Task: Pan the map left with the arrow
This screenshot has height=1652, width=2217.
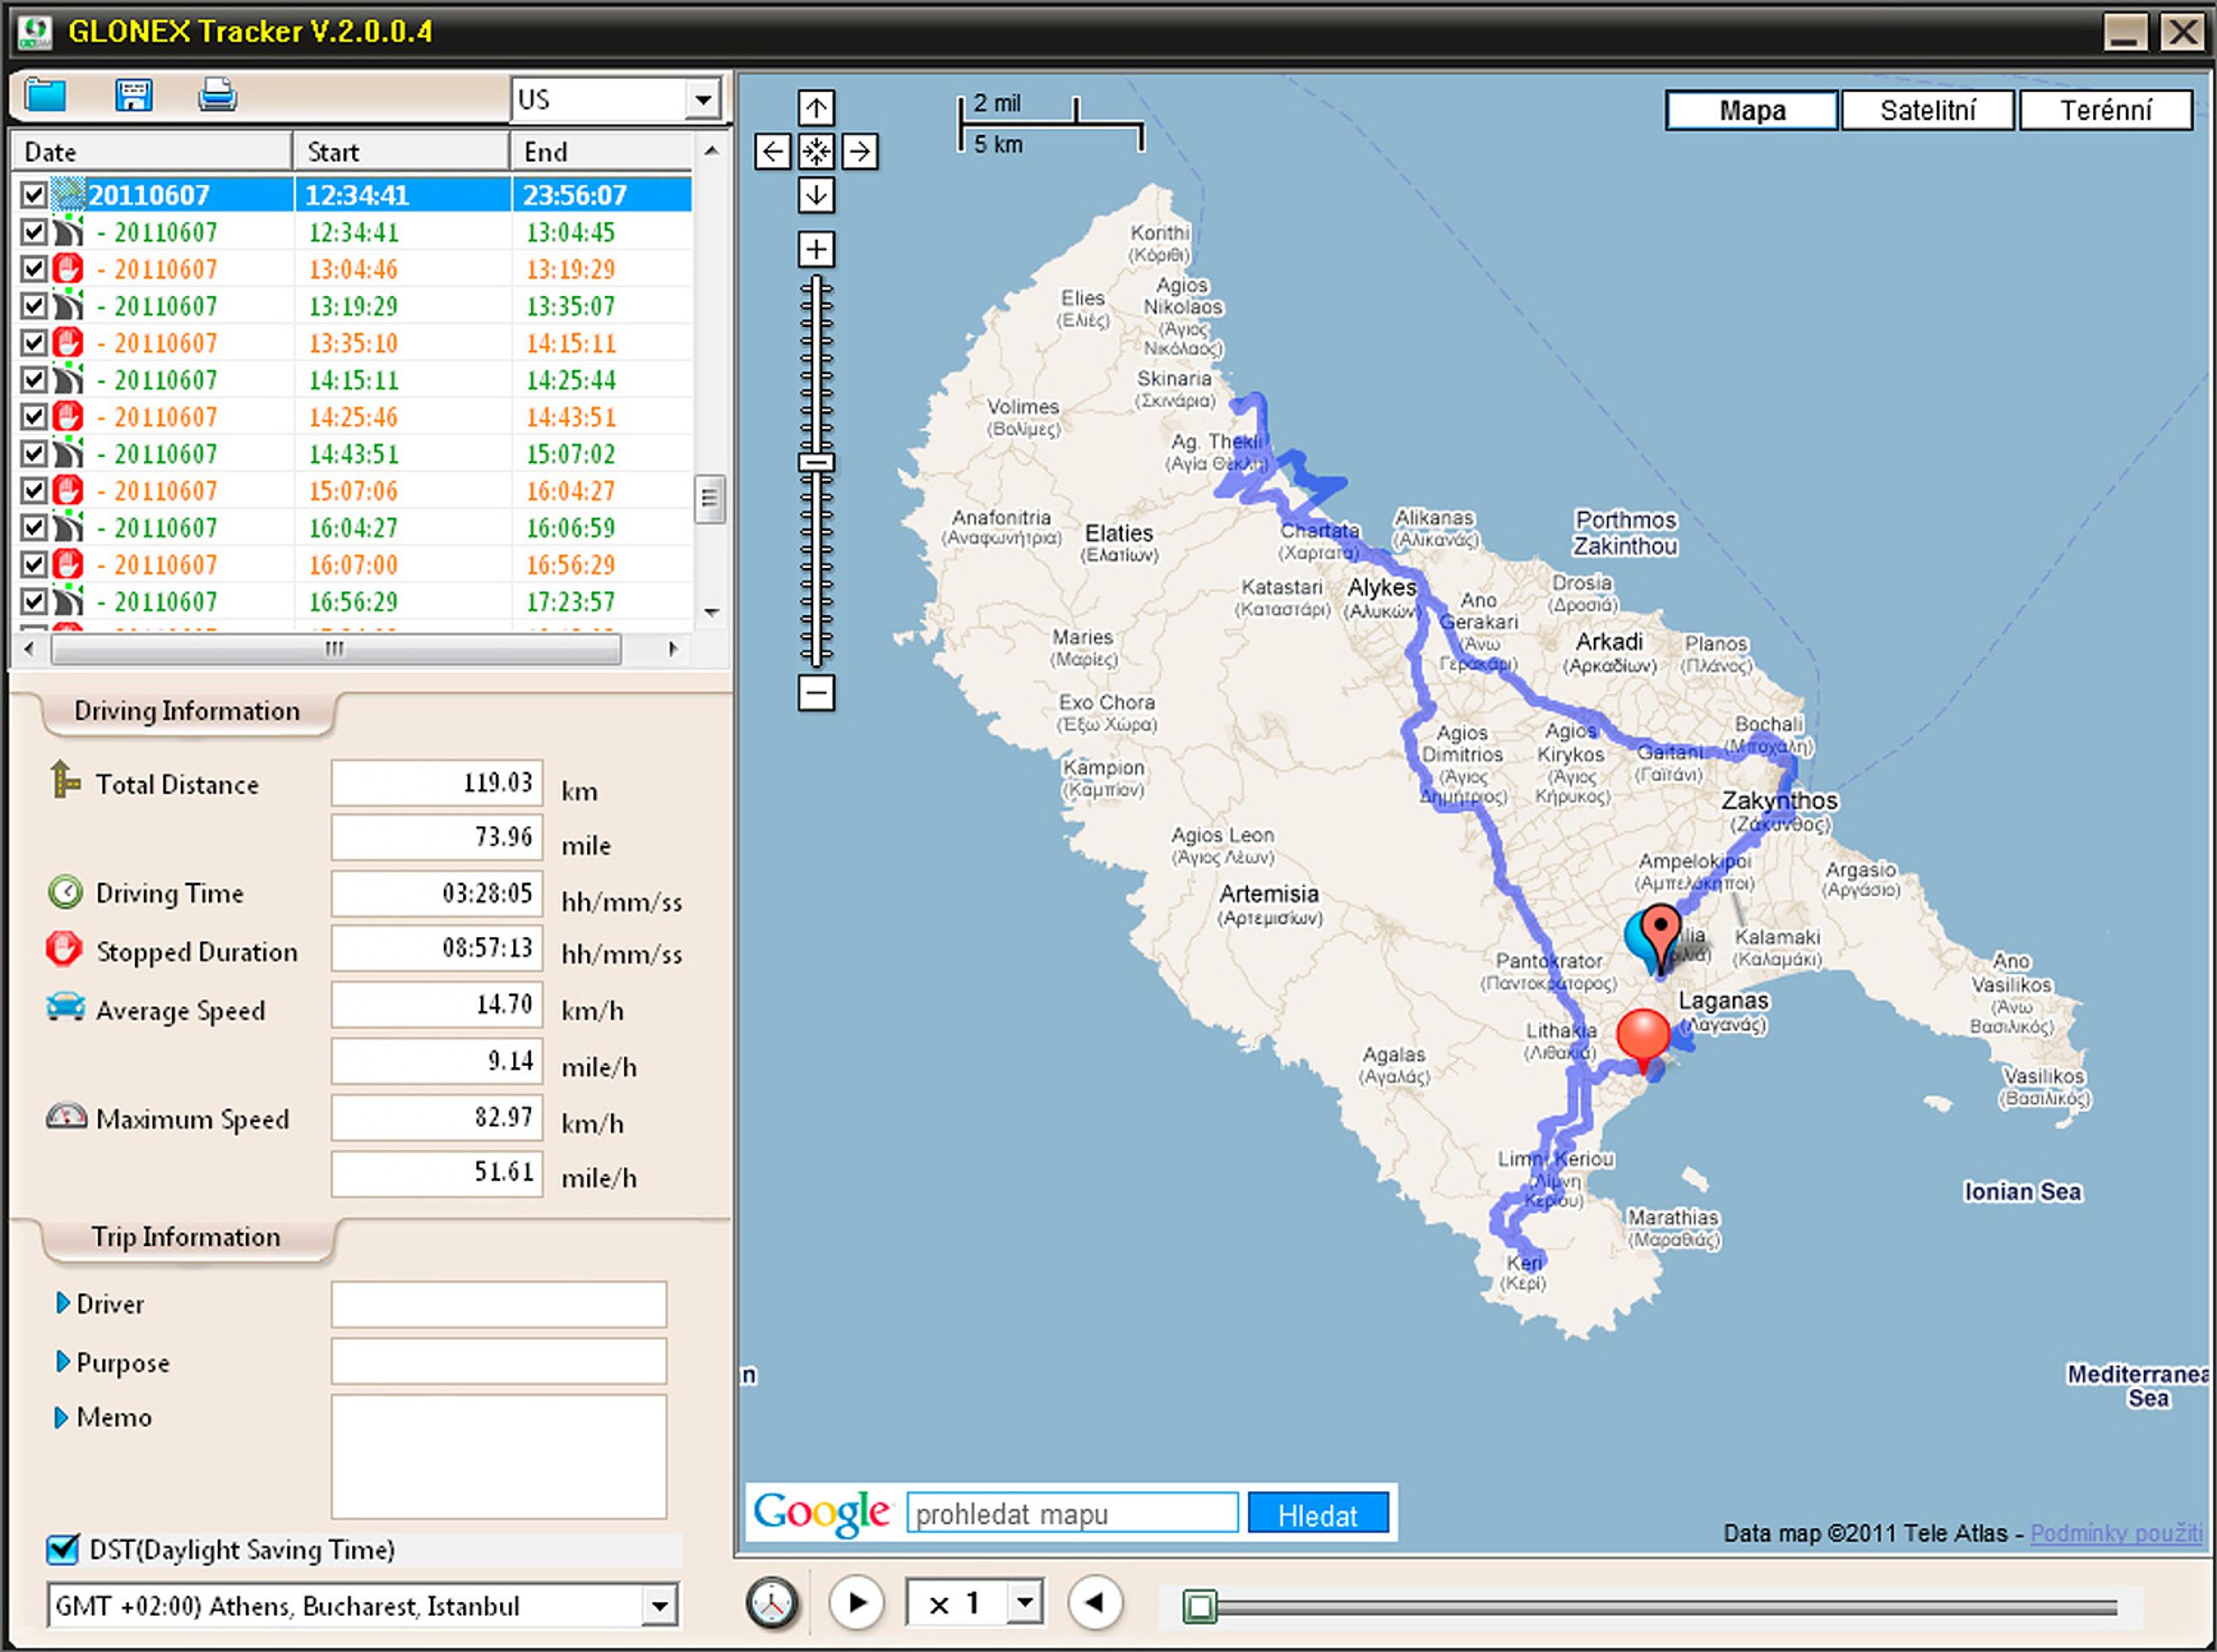Action: click(772, 152)
